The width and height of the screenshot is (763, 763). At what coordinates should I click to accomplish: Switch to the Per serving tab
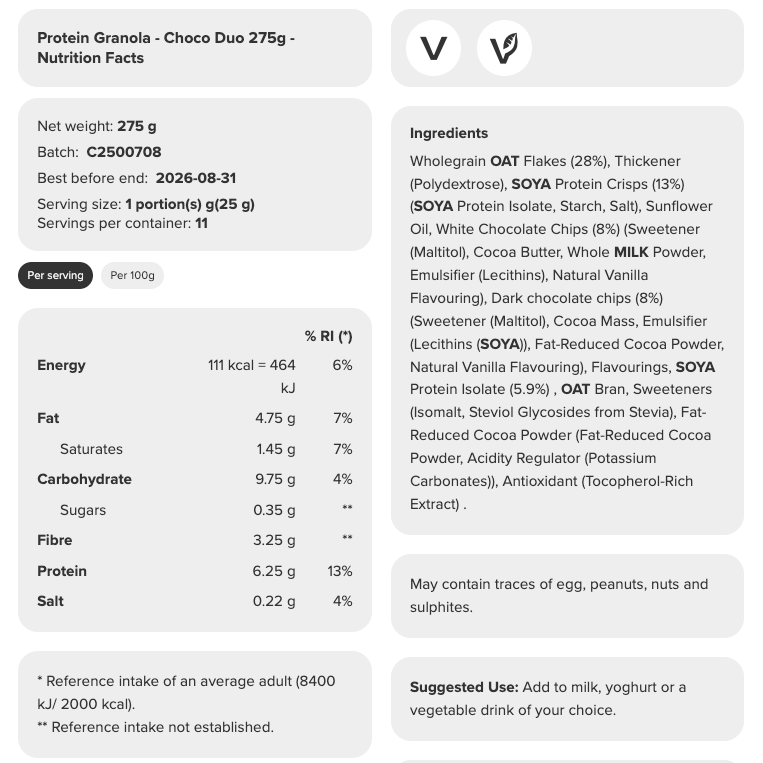click(x=55, y=275)
